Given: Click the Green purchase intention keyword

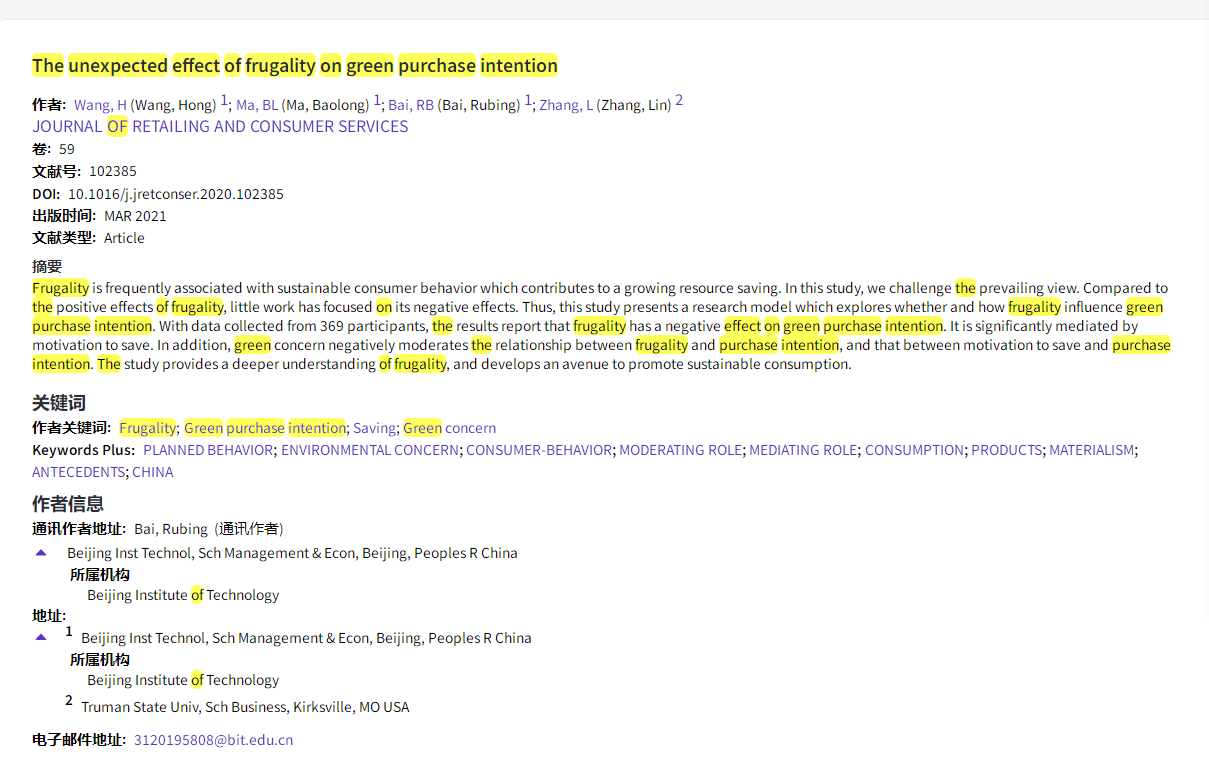Looking at the screenshot, I should point(265,428).
